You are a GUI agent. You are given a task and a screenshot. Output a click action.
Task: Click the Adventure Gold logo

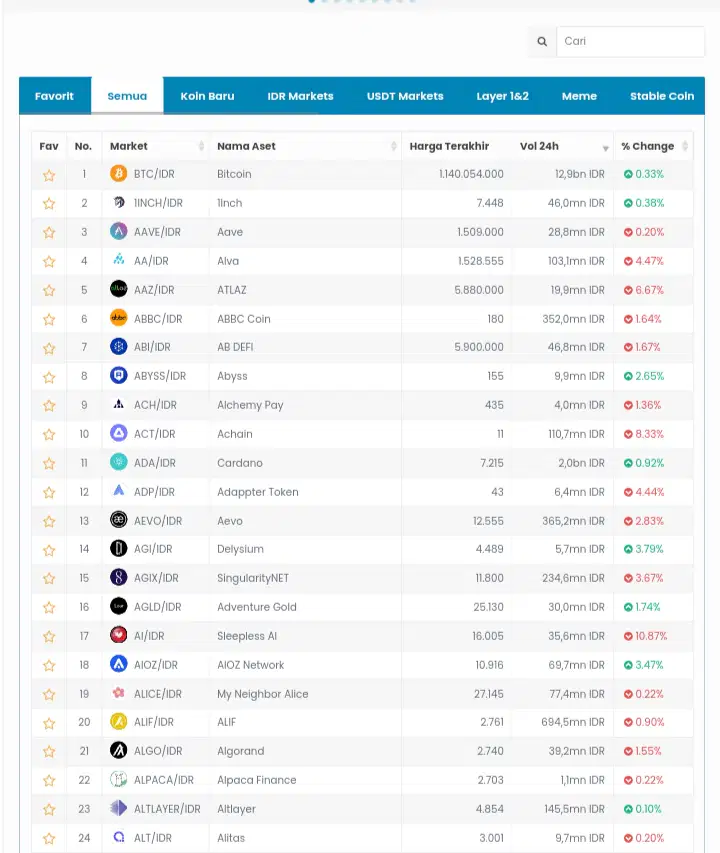(119, 606)
